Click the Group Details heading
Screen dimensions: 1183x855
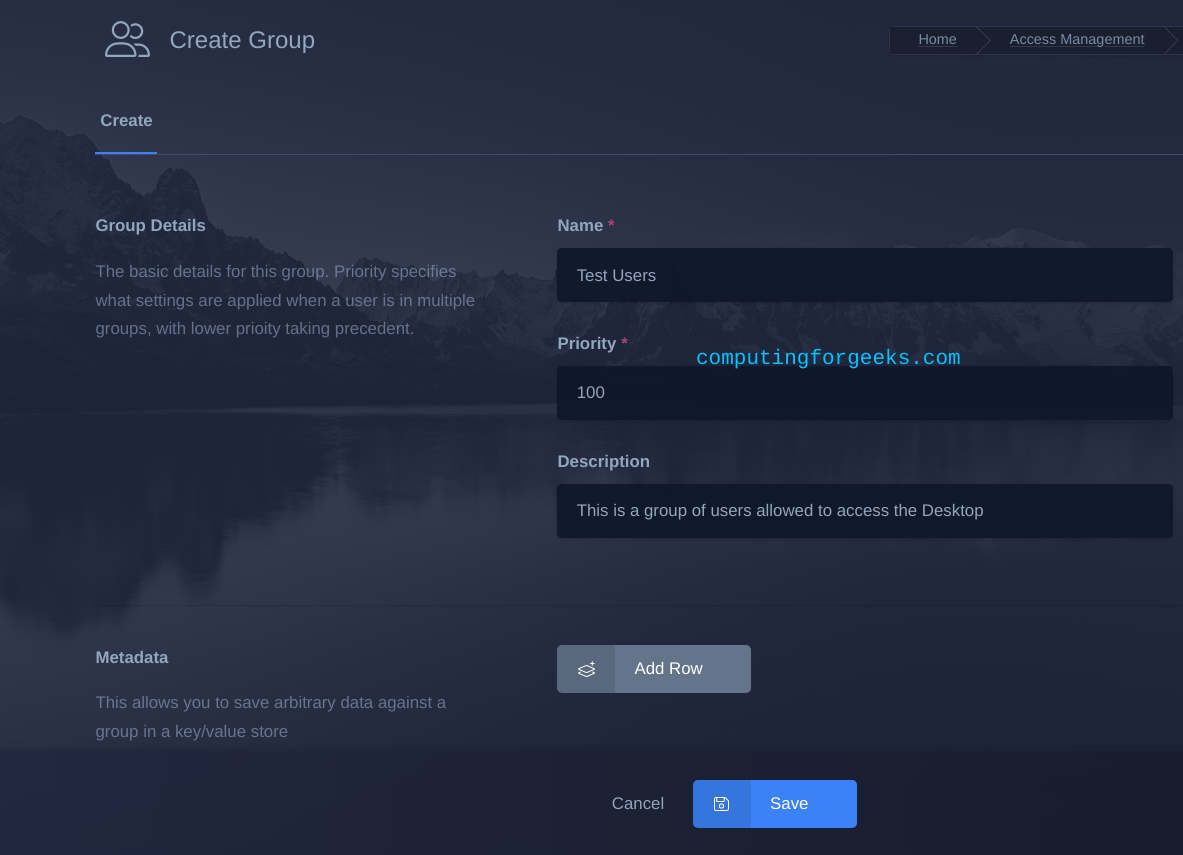(150, 225)
